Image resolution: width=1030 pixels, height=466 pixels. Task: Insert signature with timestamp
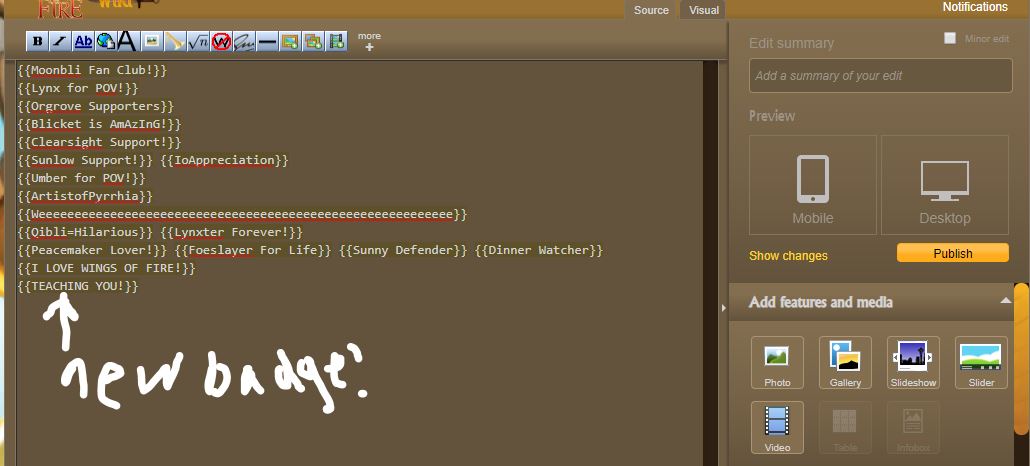coord(244,41)
